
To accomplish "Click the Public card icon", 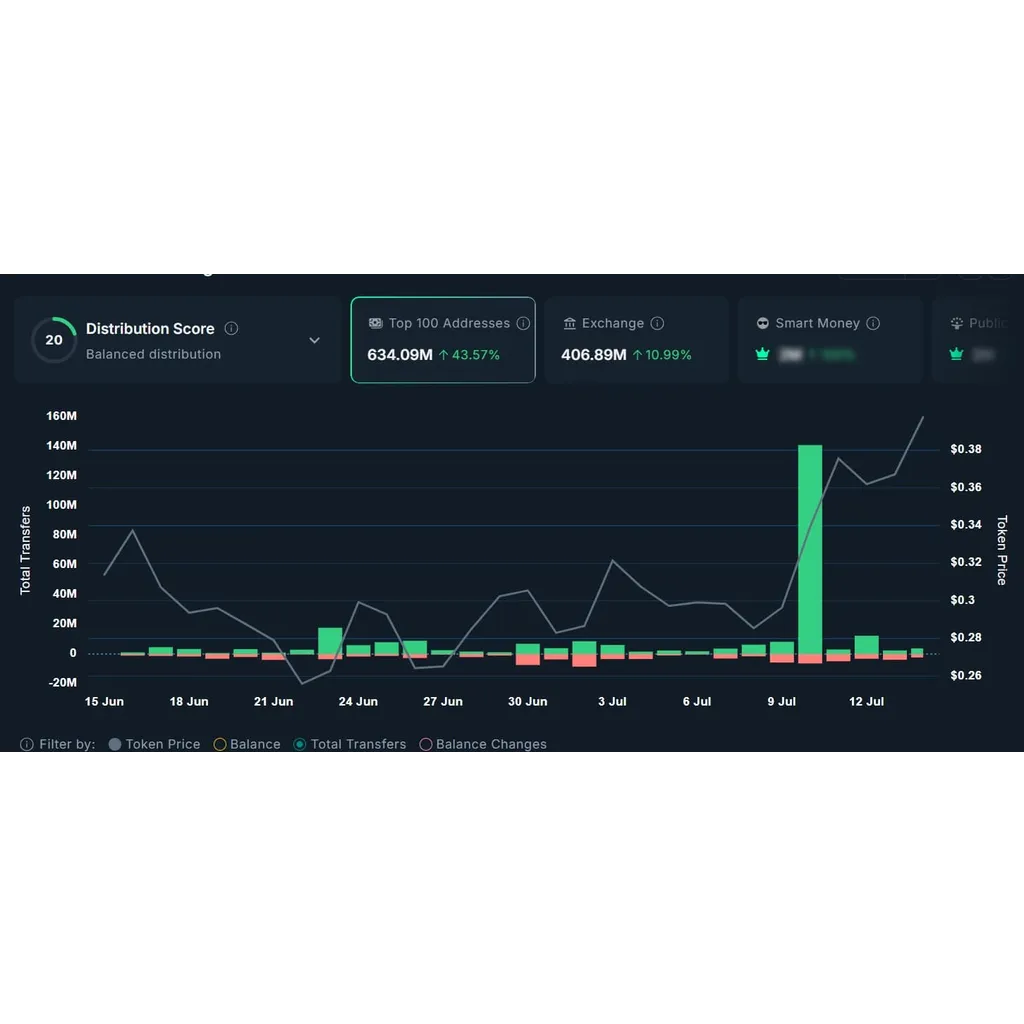I will pos(957,323).
